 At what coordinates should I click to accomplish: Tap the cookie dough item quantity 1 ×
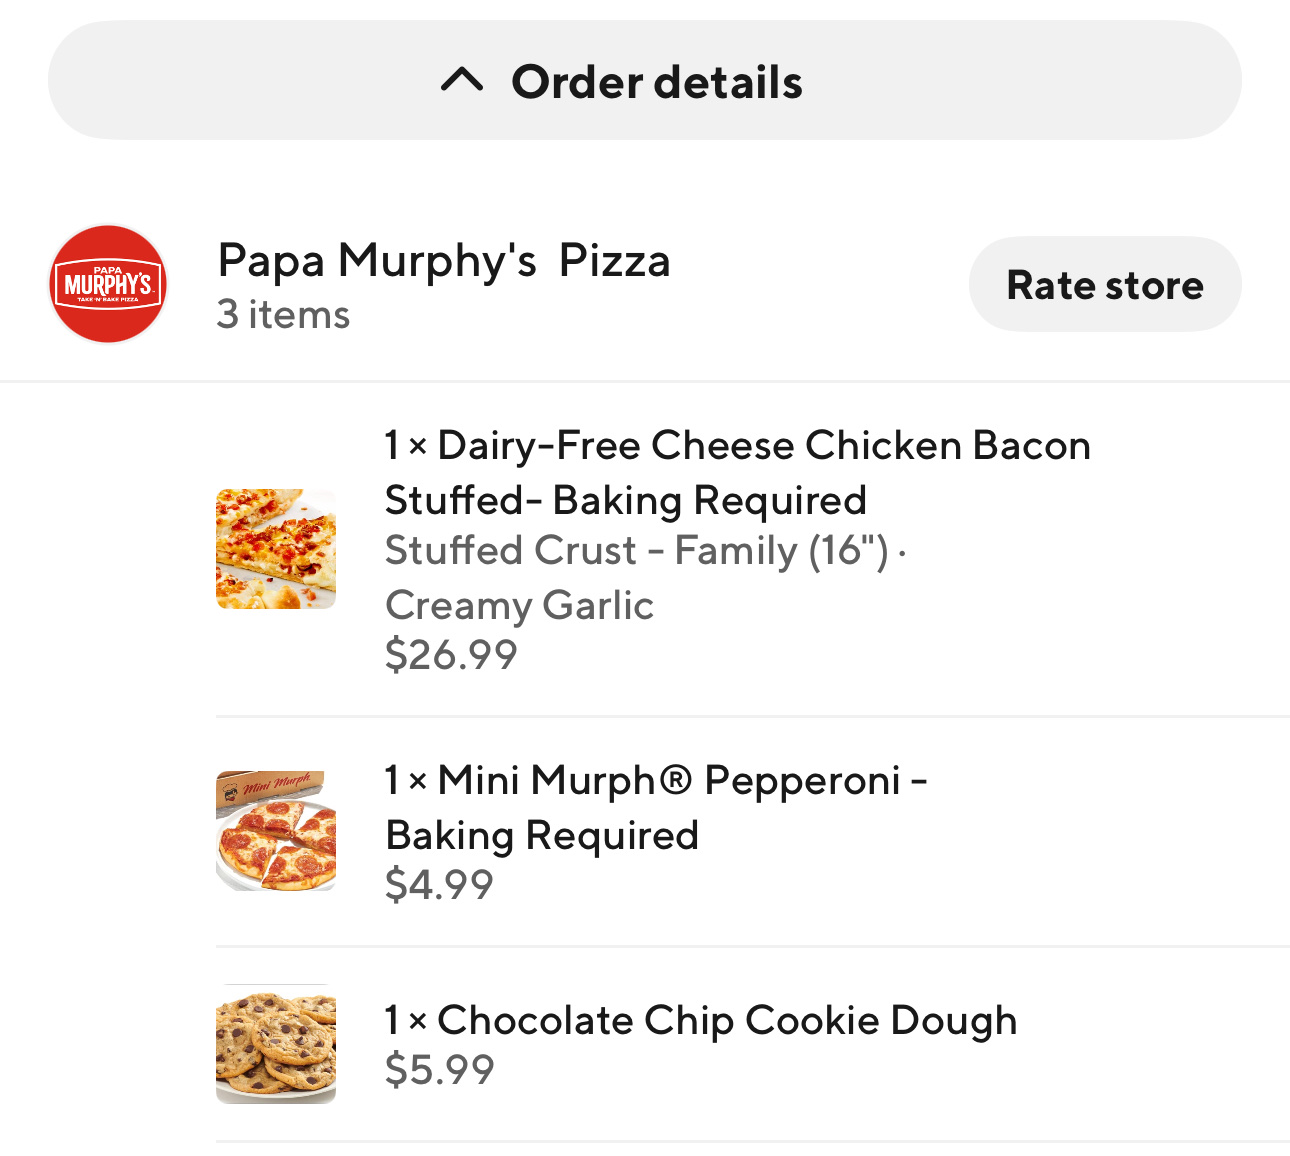point(406,1021)
